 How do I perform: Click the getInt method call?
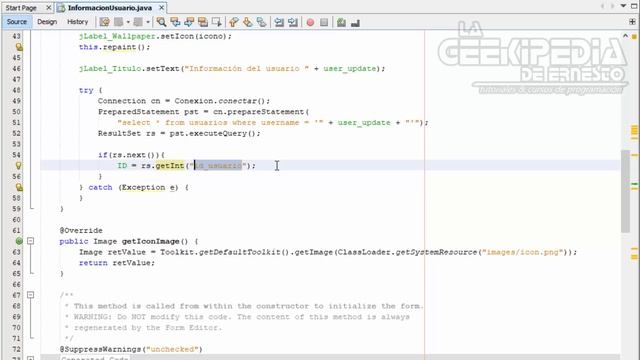click(169, 166)
